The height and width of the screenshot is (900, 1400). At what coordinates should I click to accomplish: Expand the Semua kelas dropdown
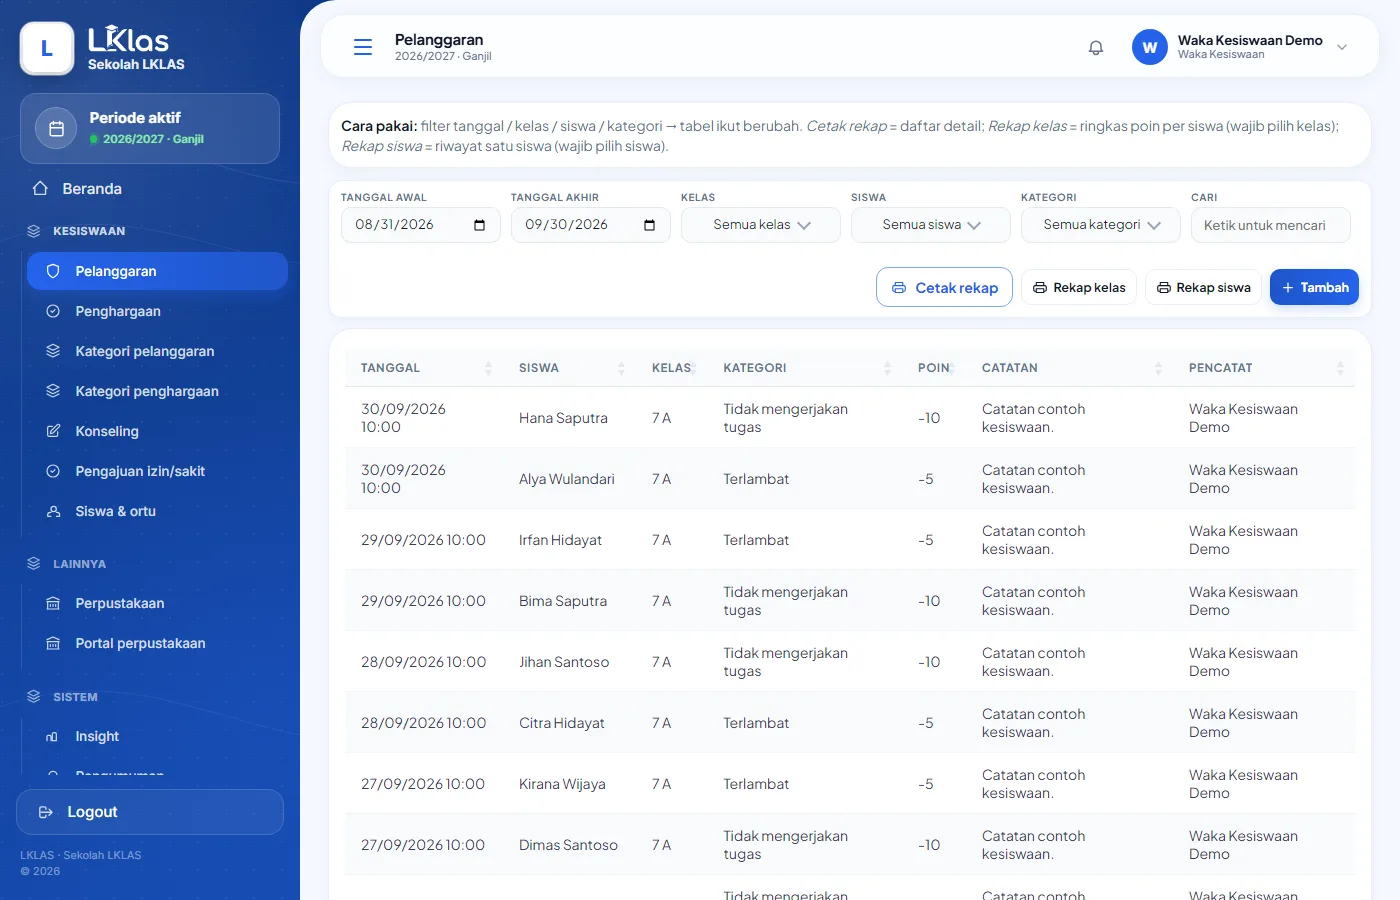tap(761, 225)
